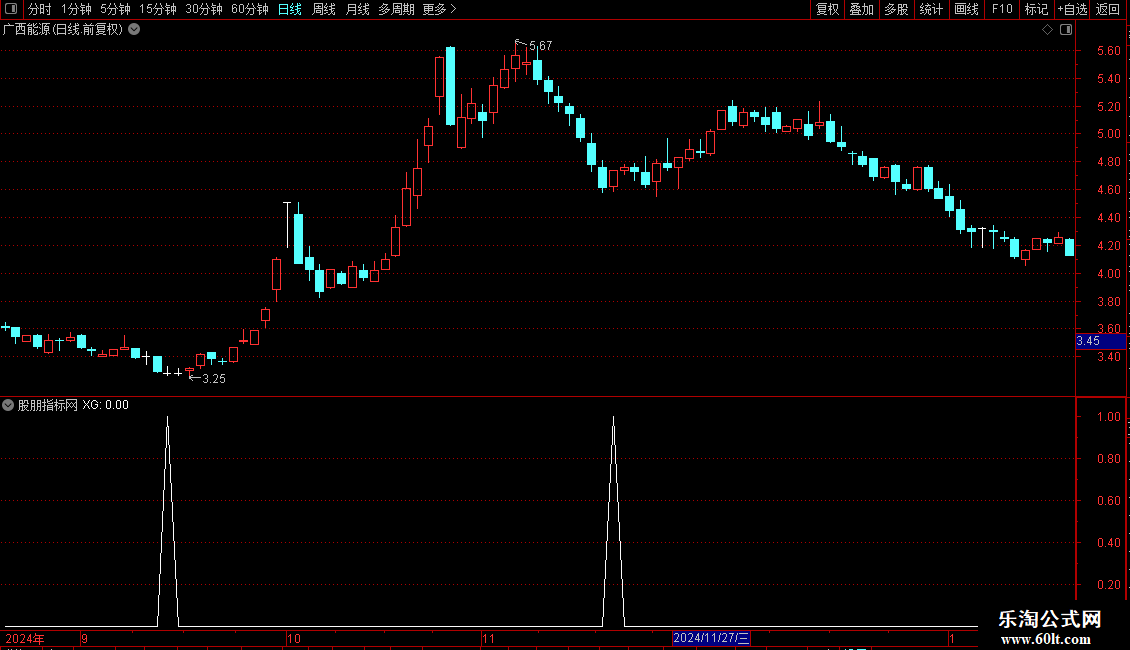Select the 60分钟 period

tap(249, 9)
